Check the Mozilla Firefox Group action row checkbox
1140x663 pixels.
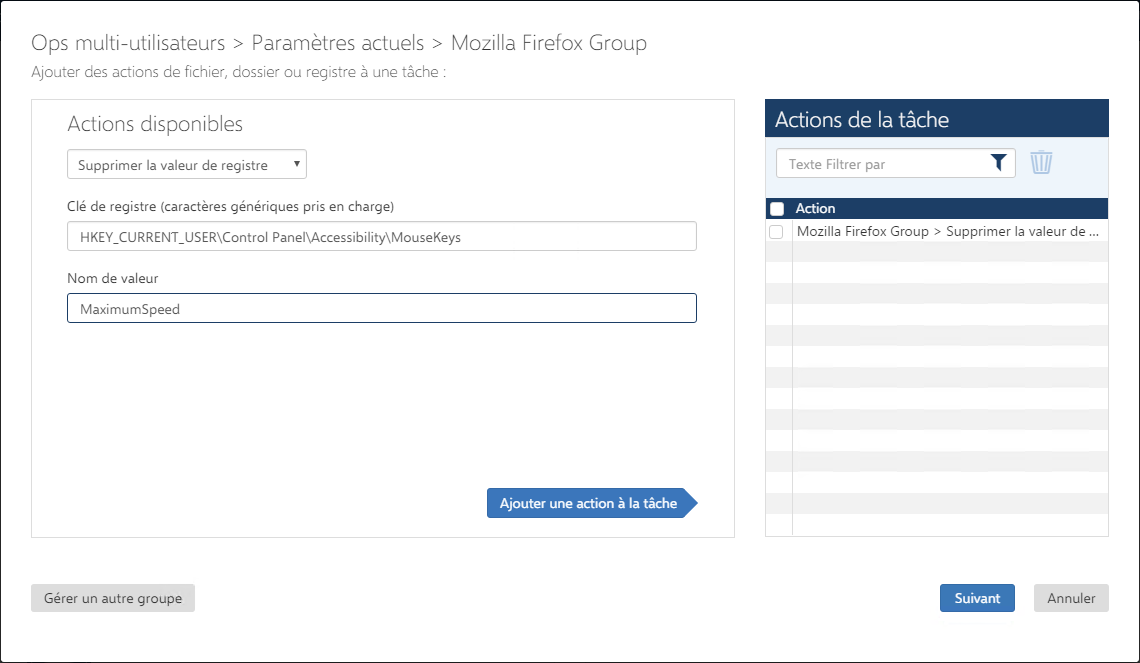pos(776,231)
